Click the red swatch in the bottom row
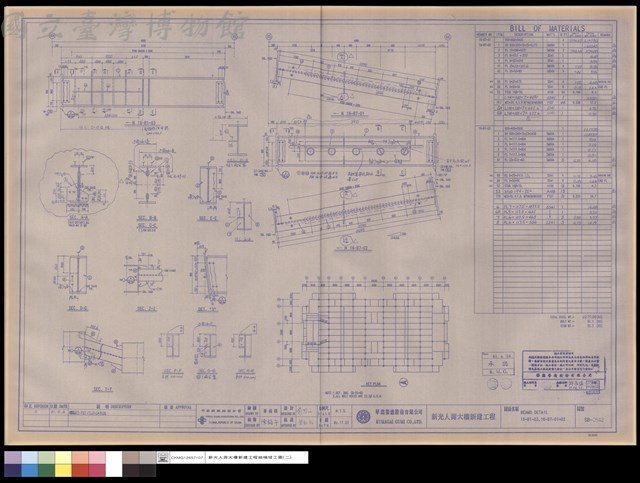Screen dimensions: 640x483 coord(80,470)
